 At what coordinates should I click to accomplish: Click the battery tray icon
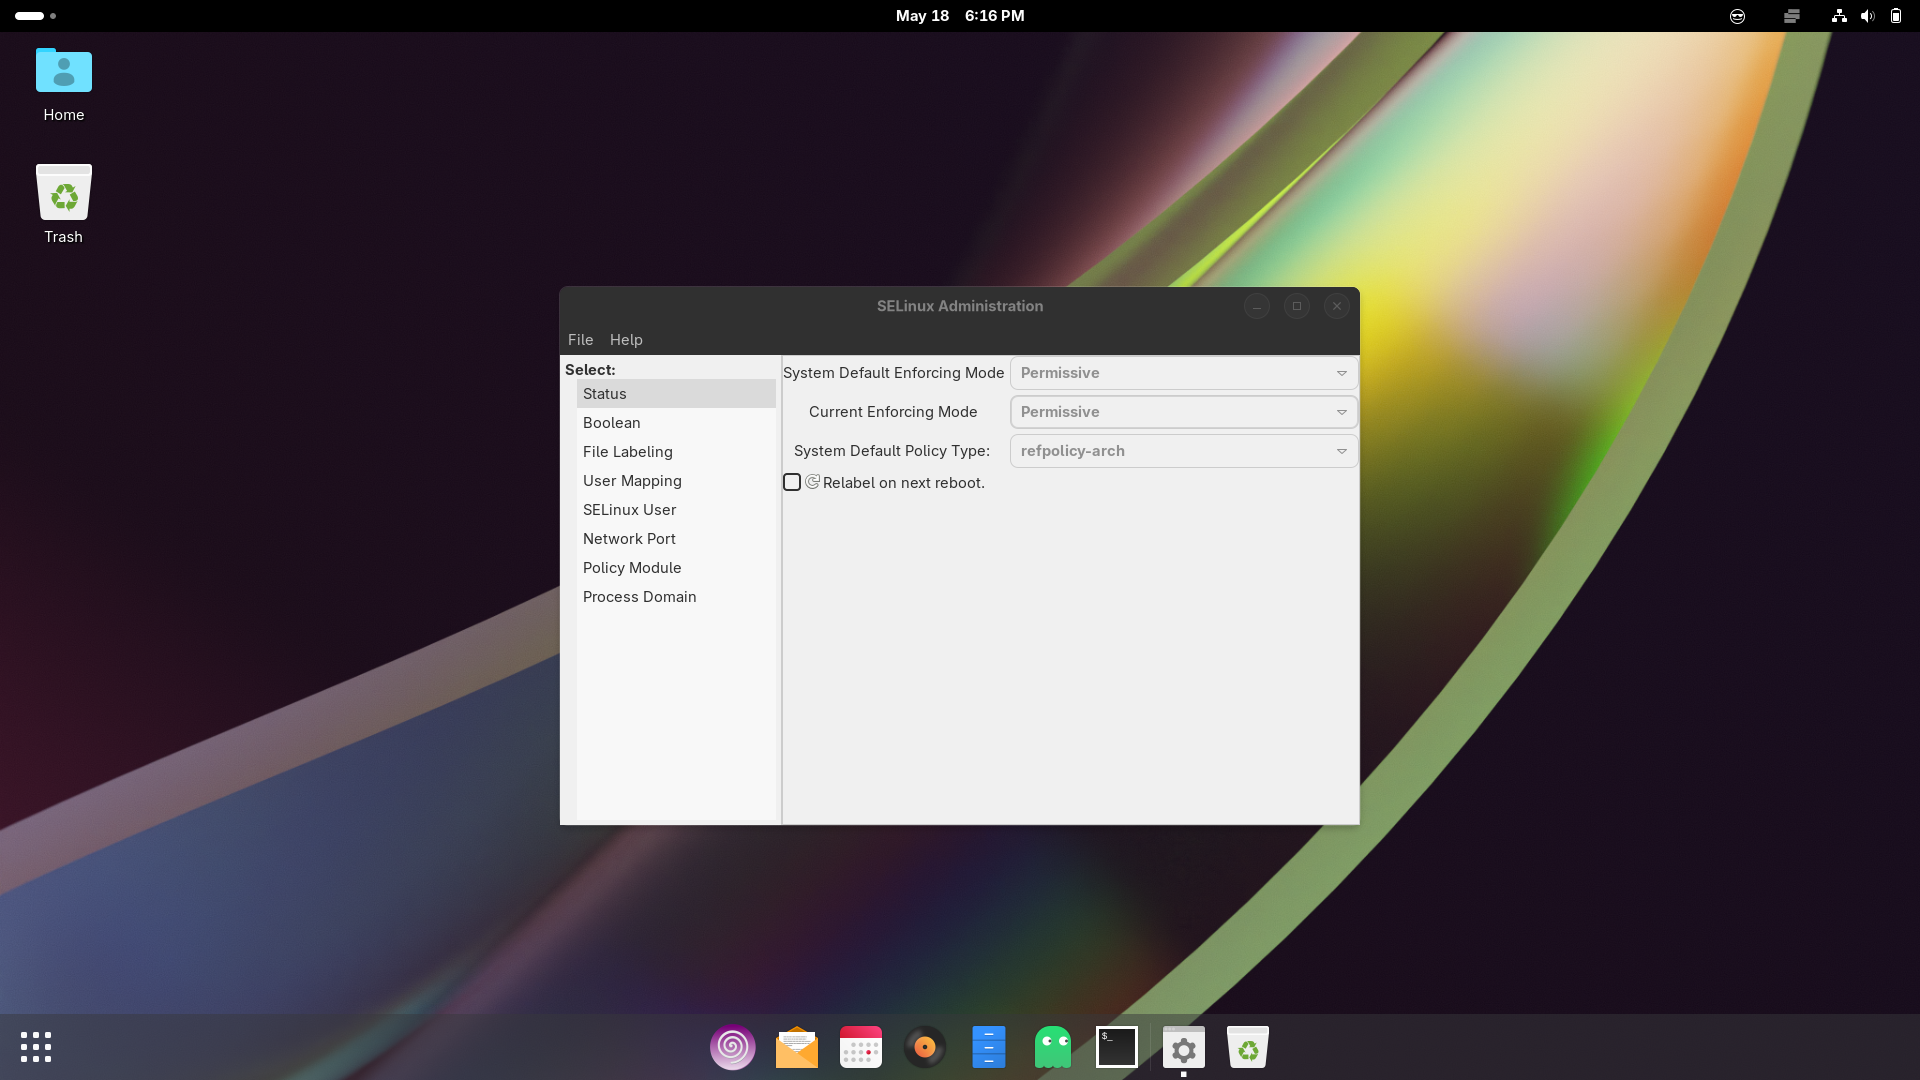(x=1896, y=16)
